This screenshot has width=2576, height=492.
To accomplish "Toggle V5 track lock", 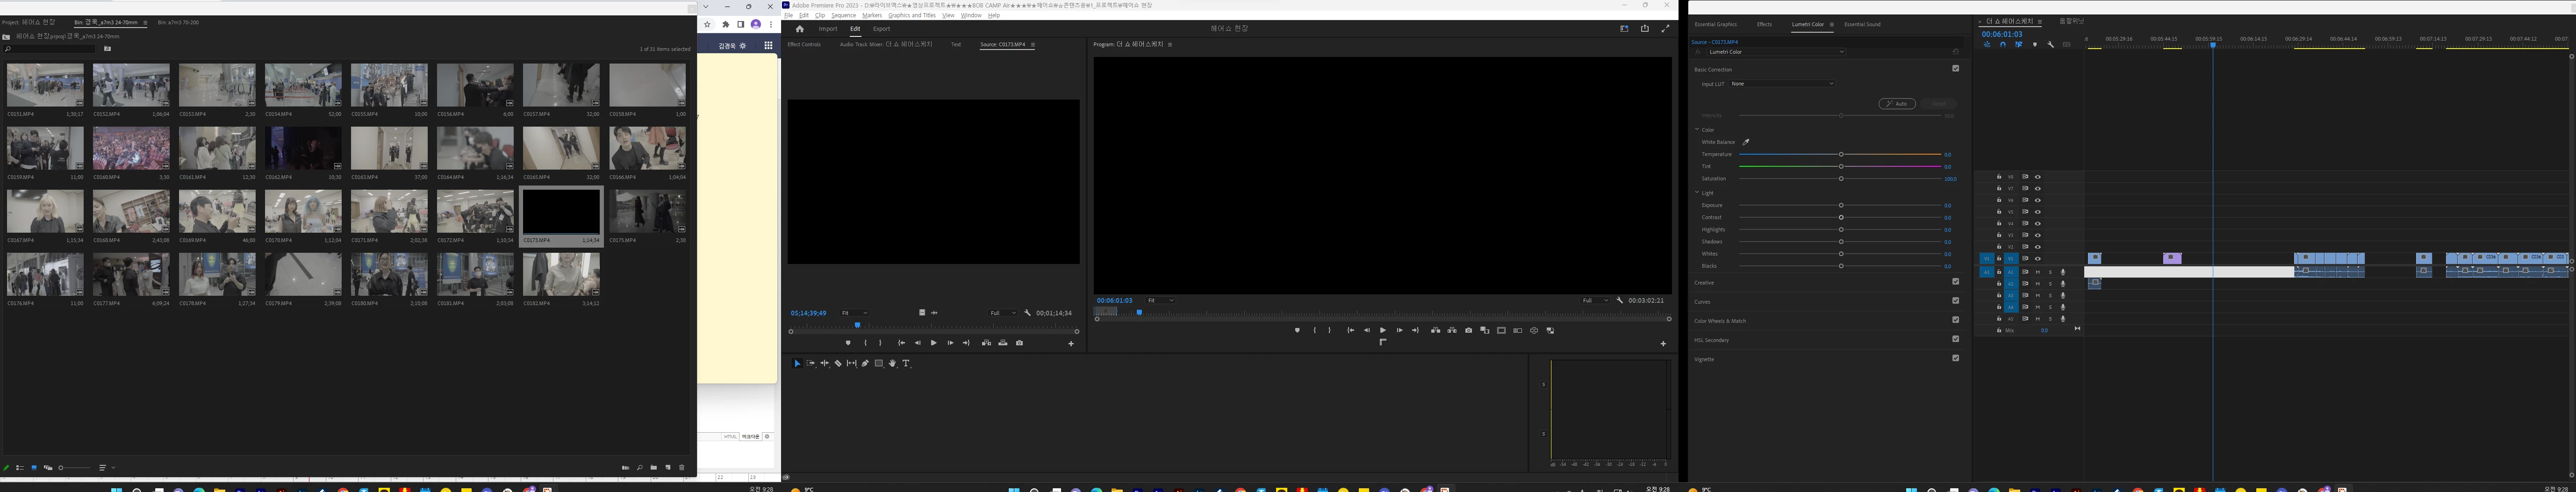I will click(1999, 212).
